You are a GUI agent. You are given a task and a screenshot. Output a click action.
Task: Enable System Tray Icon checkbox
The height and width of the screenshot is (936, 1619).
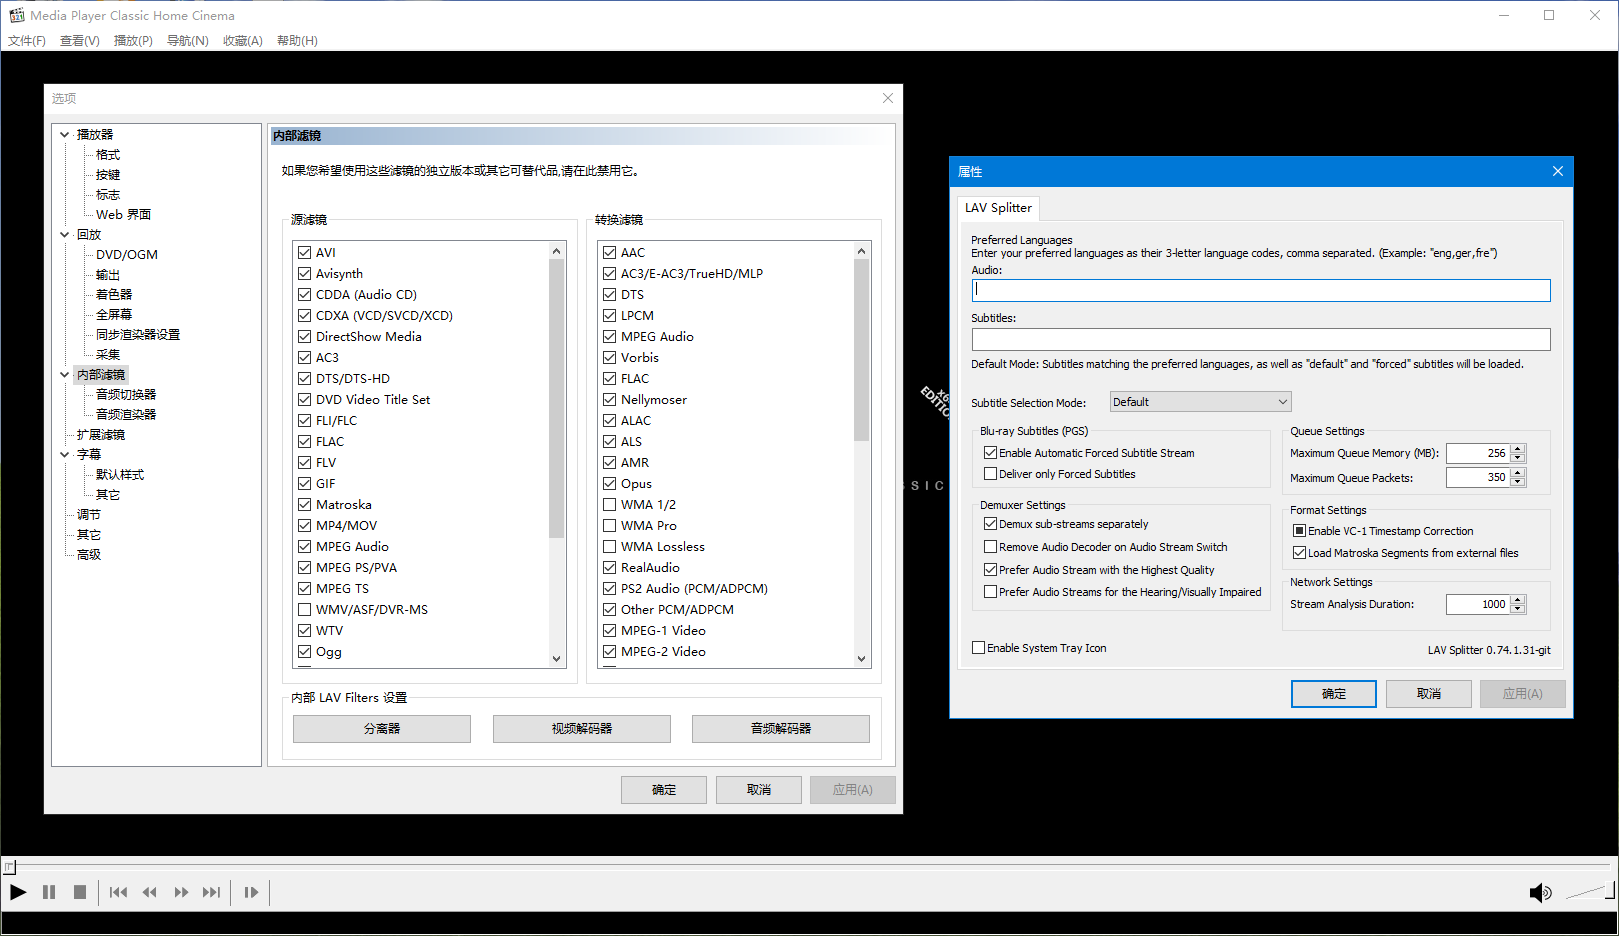978,648
